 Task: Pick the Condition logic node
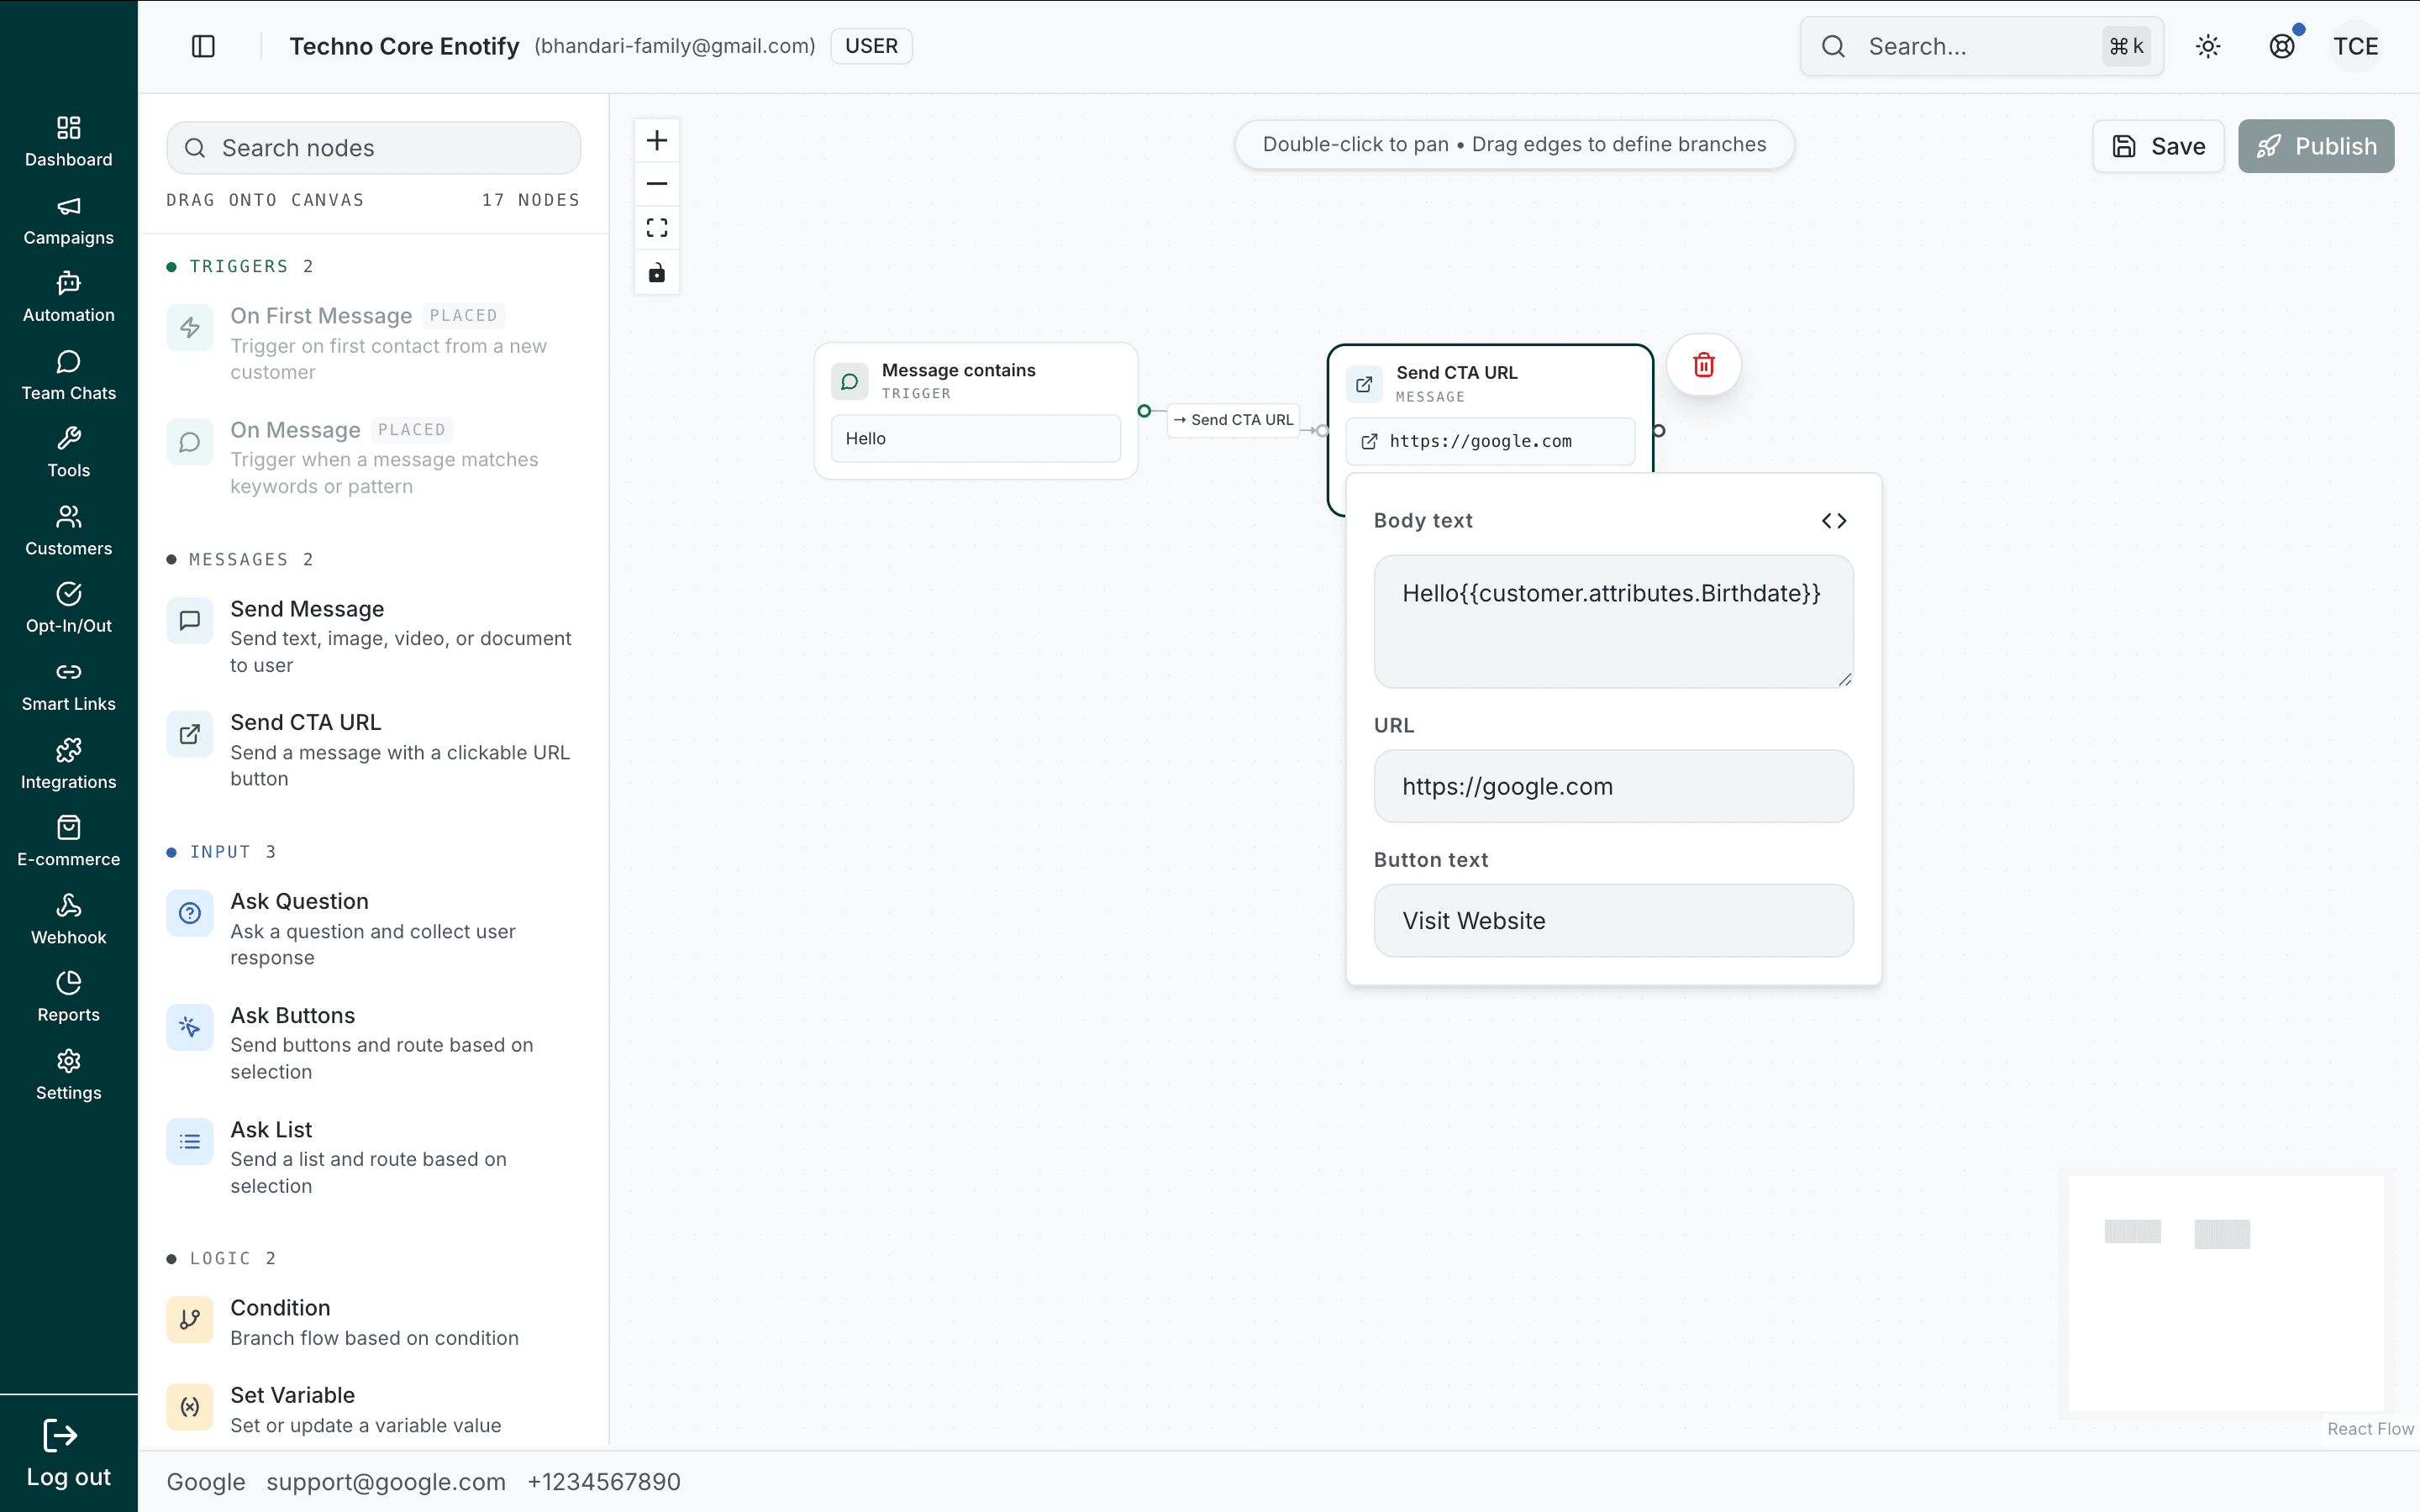click(373, 1321)
